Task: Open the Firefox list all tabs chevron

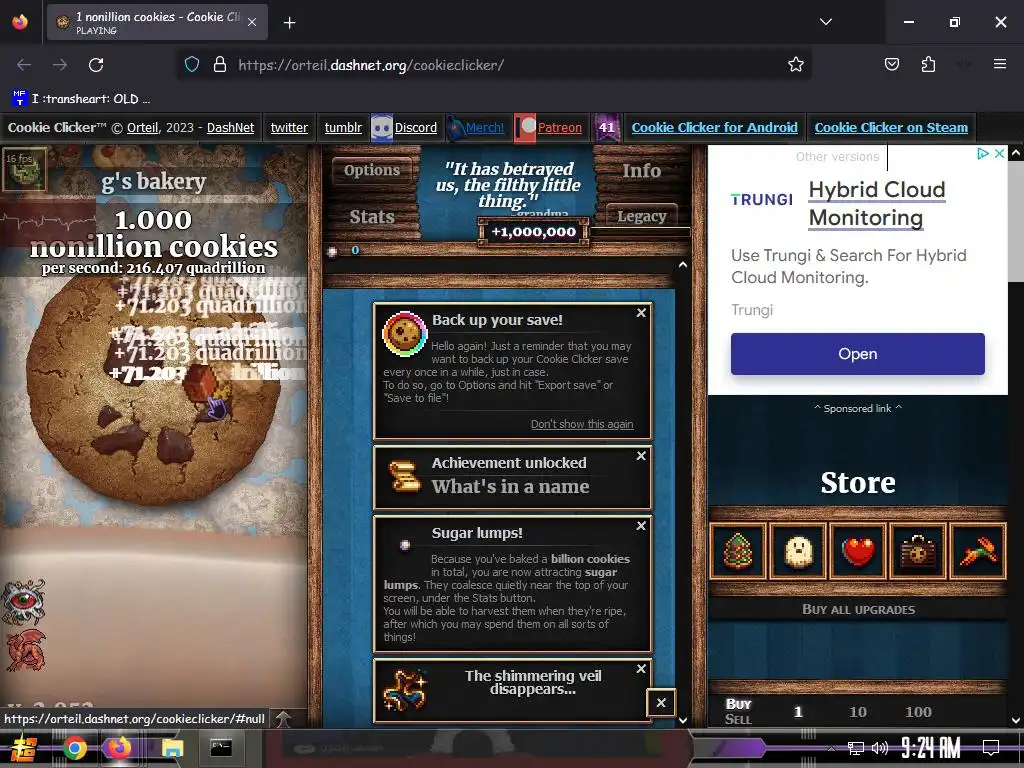Action: point(825,22)
